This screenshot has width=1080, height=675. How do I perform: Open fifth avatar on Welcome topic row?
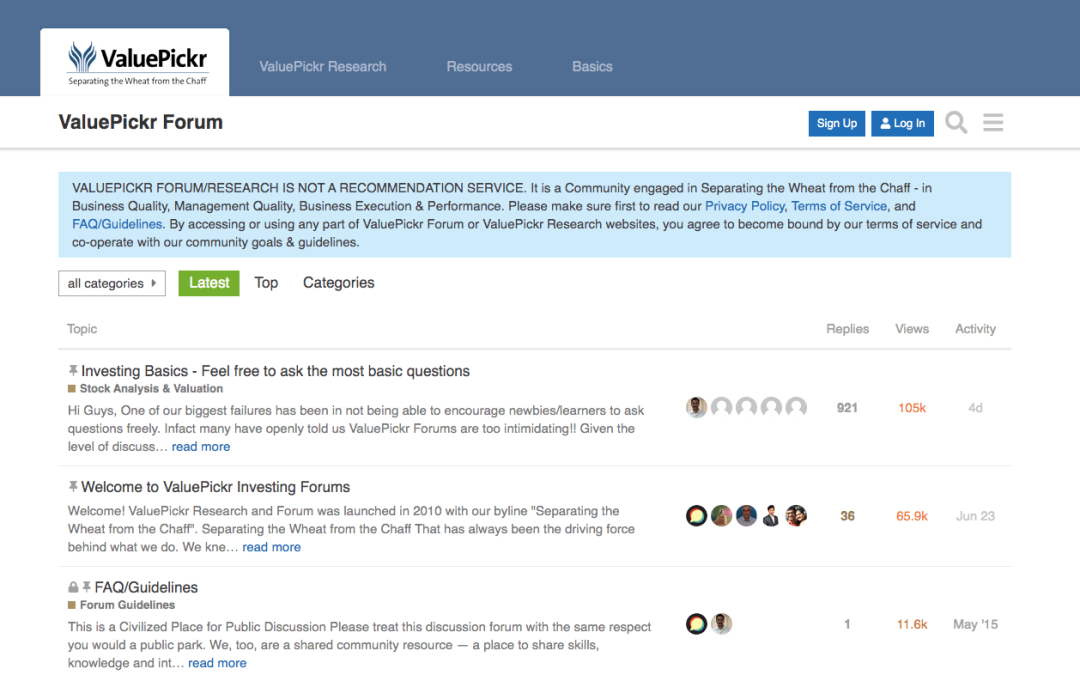tap(796, 515)
